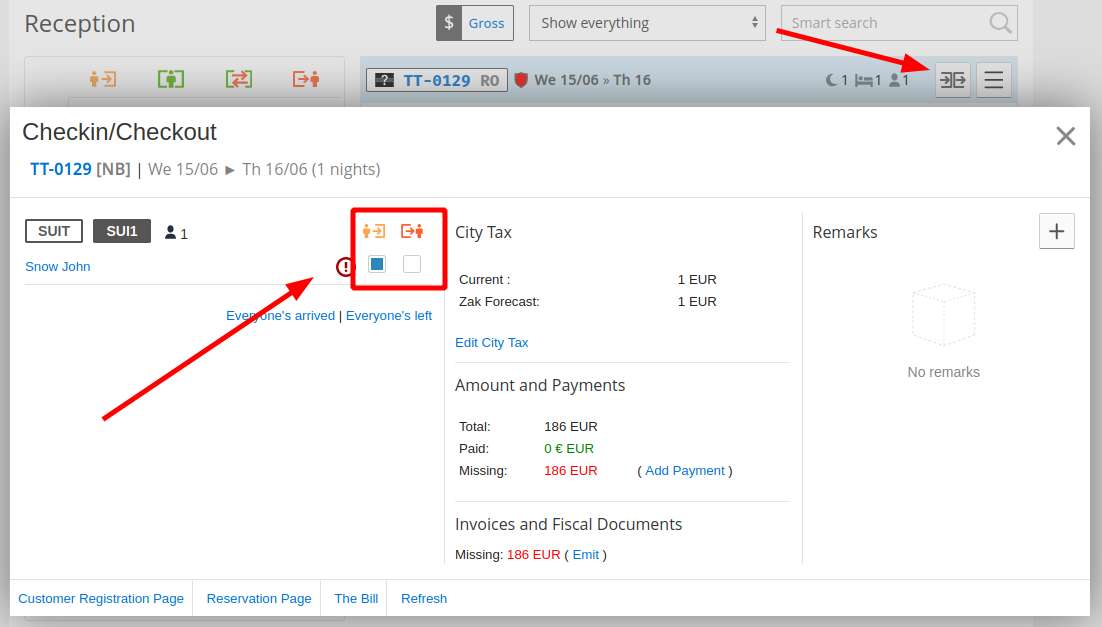1102x627 pixels.
Task: Click Everyone's arrived link
Action: 280,315
